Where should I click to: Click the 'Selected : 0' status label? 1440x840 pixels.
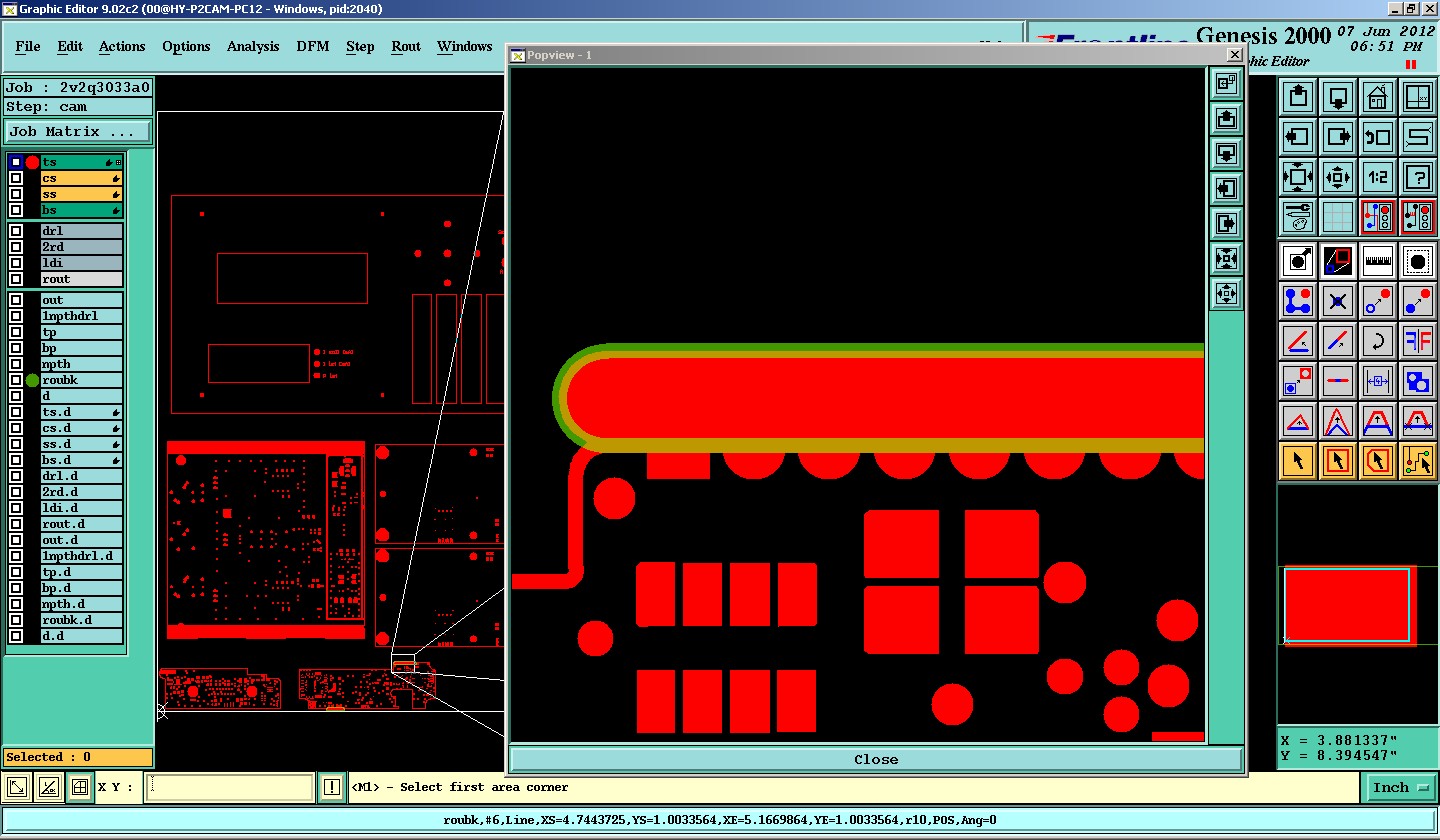(78, 757)
